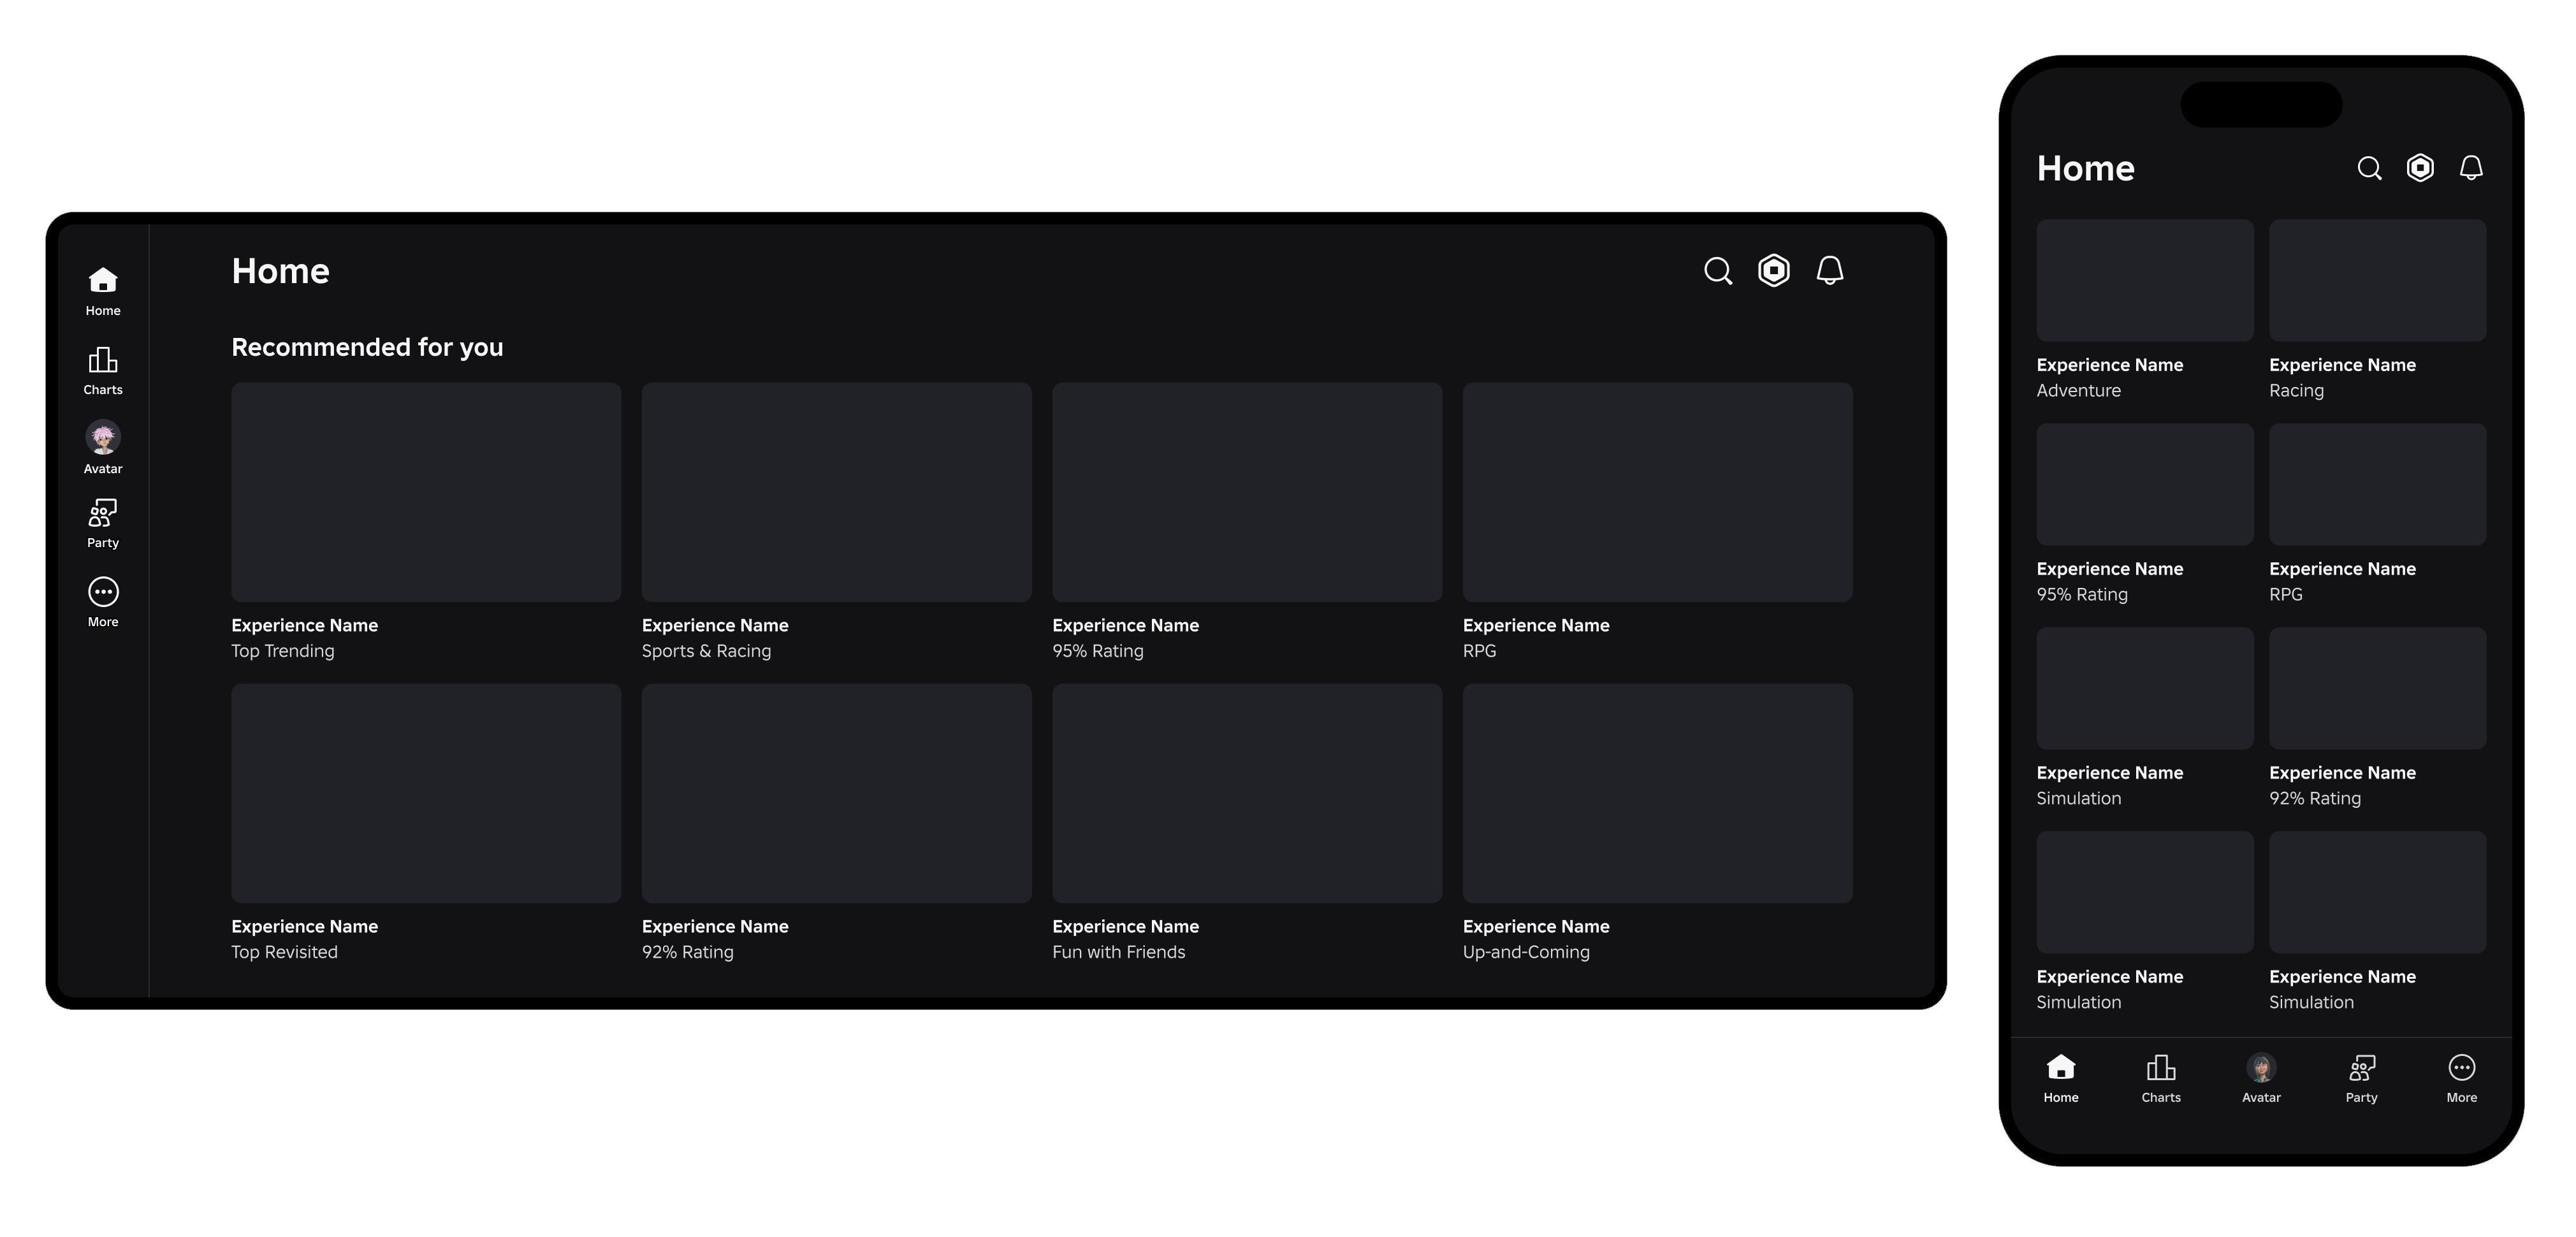
Task: Open the Fun with Friends experience thumbnail
Action: pyautogui.click(x=1247, y=793)
